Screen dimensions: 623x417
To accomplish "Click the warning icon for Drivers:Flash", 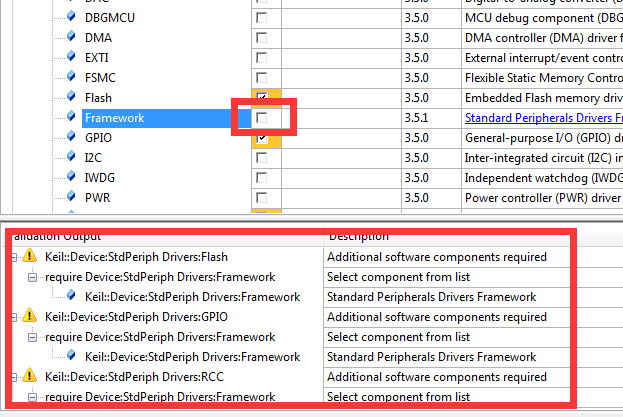I will click(29, 256).
